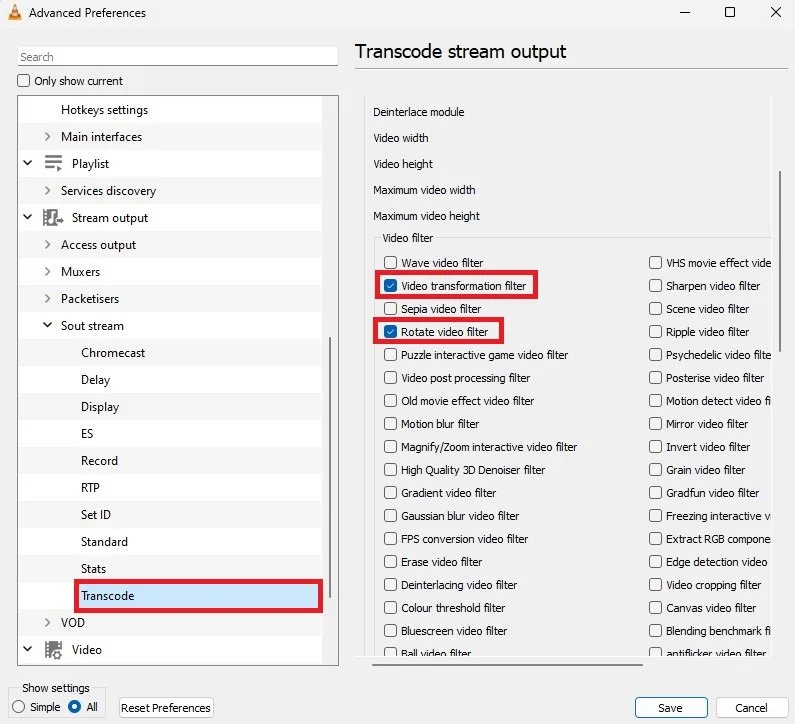Check High Quality 3D Denoiser filter
The height and width of the screenshot is (724, 795).
(390, 469)
